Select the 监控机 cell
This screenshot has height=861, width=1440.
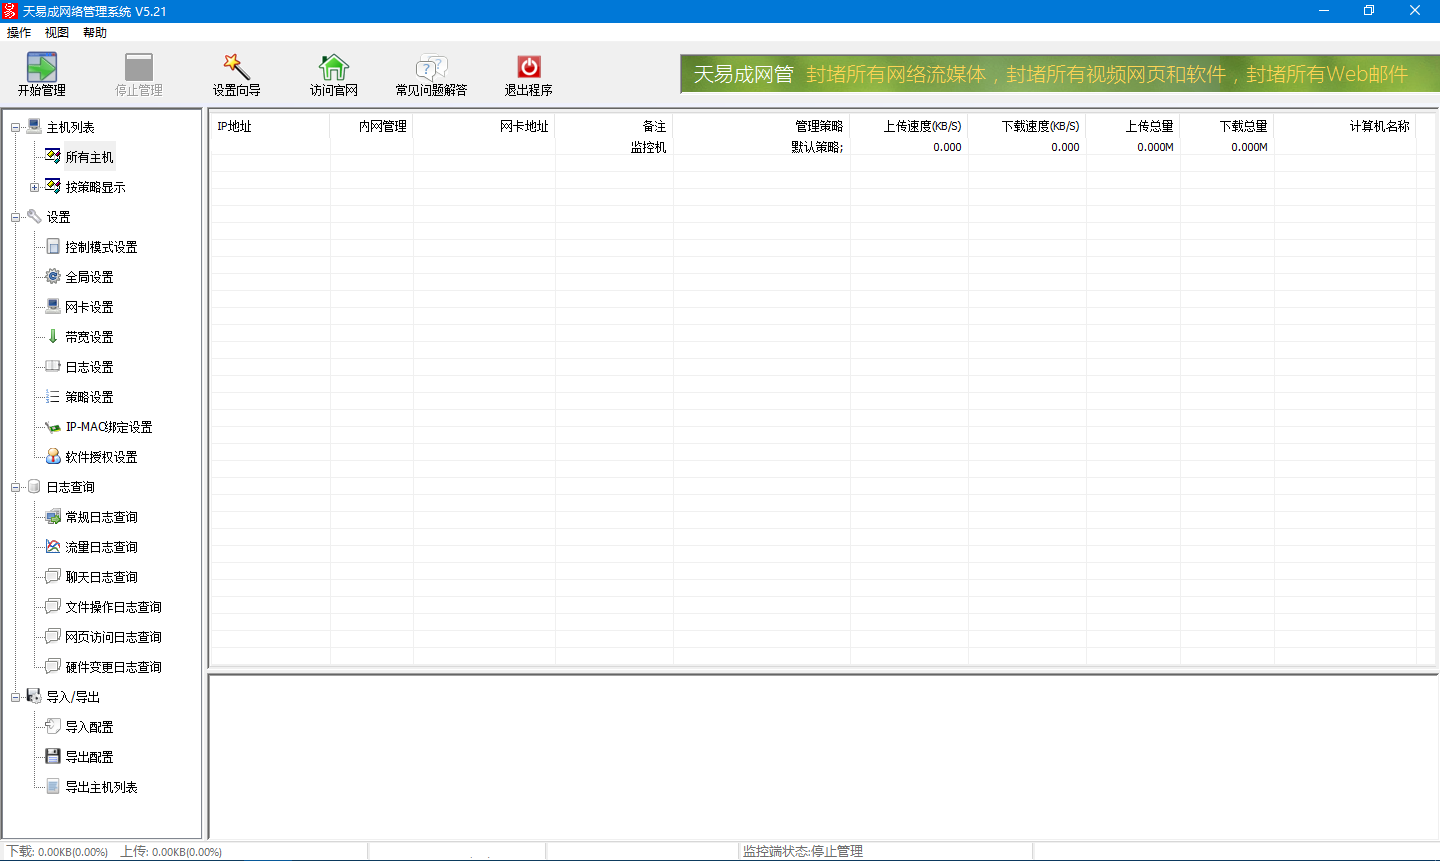(648, 147)
